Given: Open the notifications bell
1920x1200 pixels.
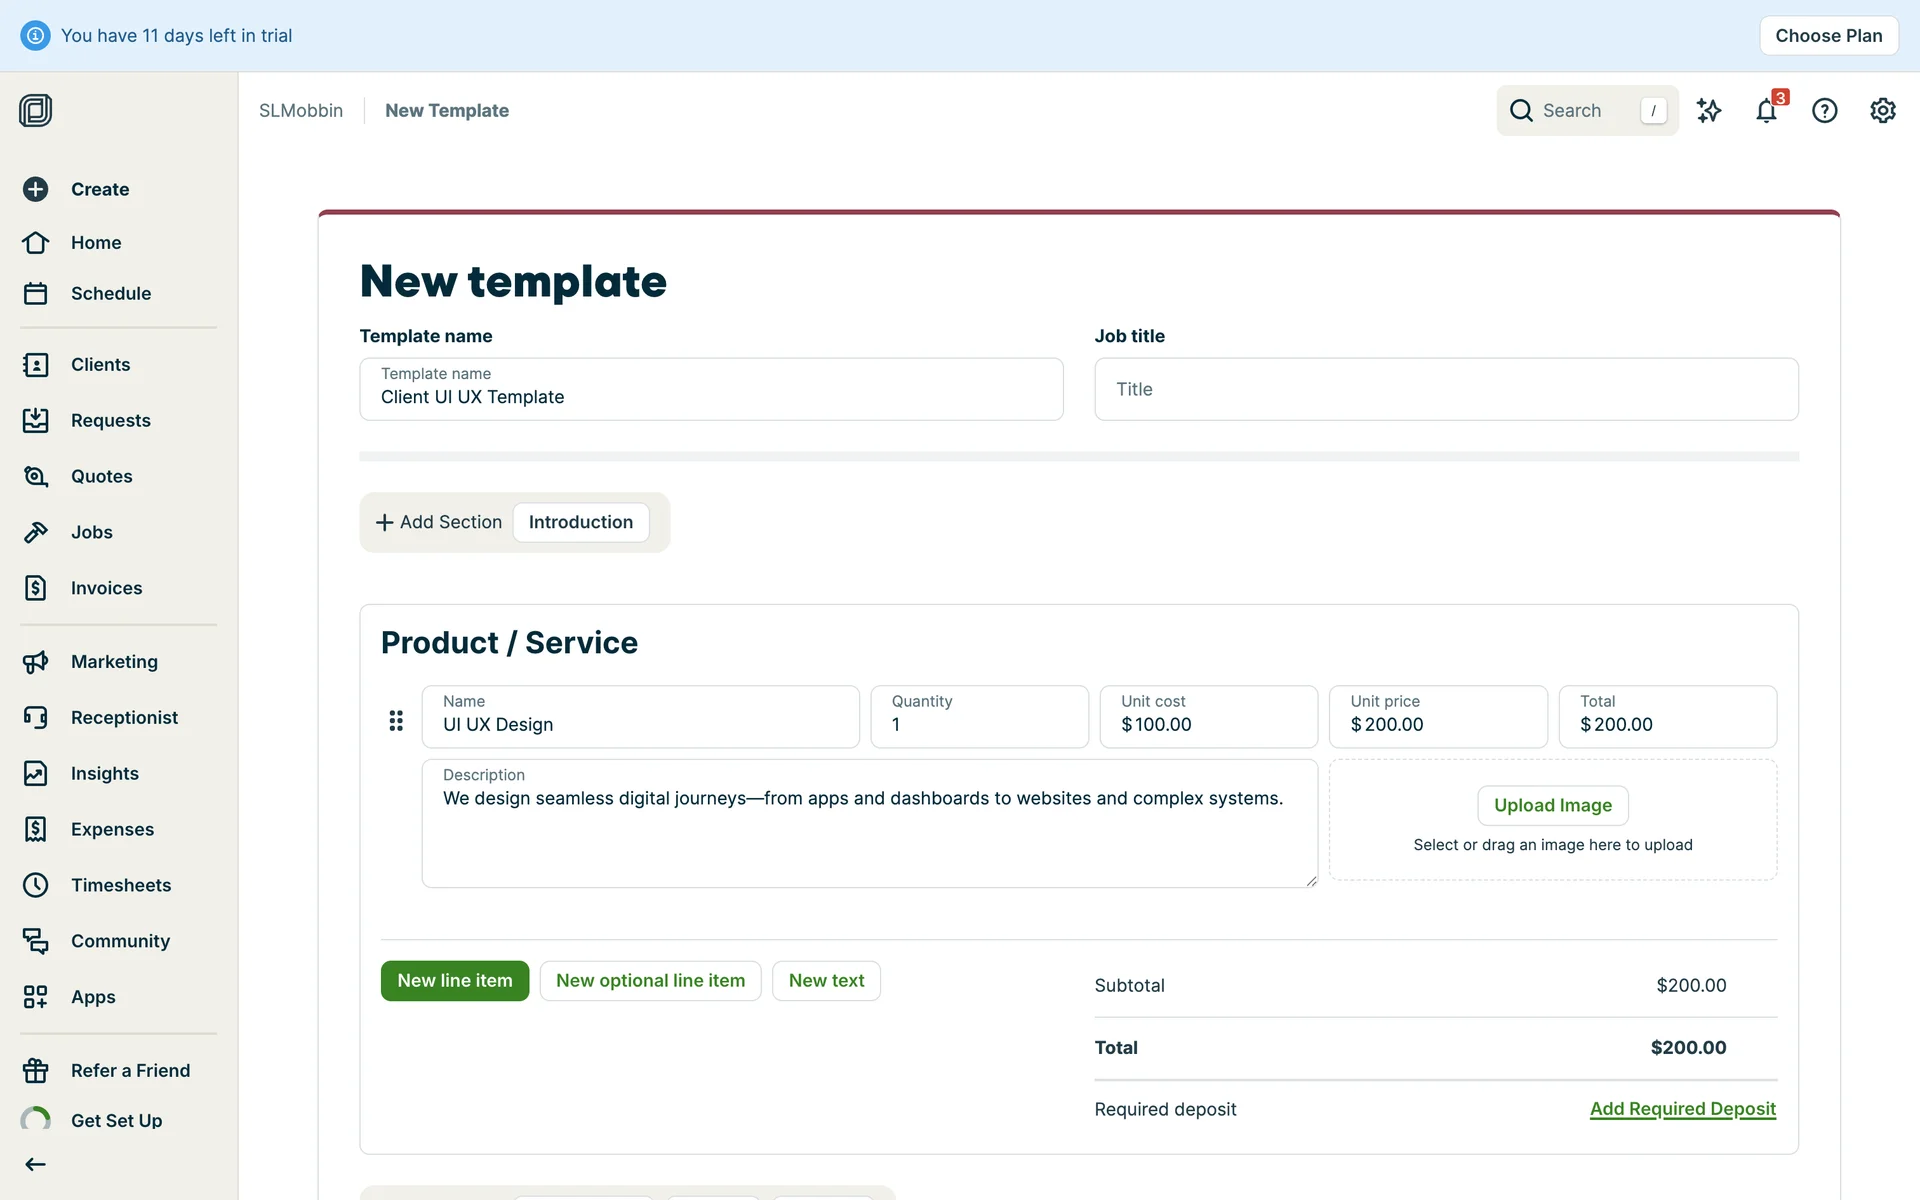Looking at the screenshot, I should 1766,111.
